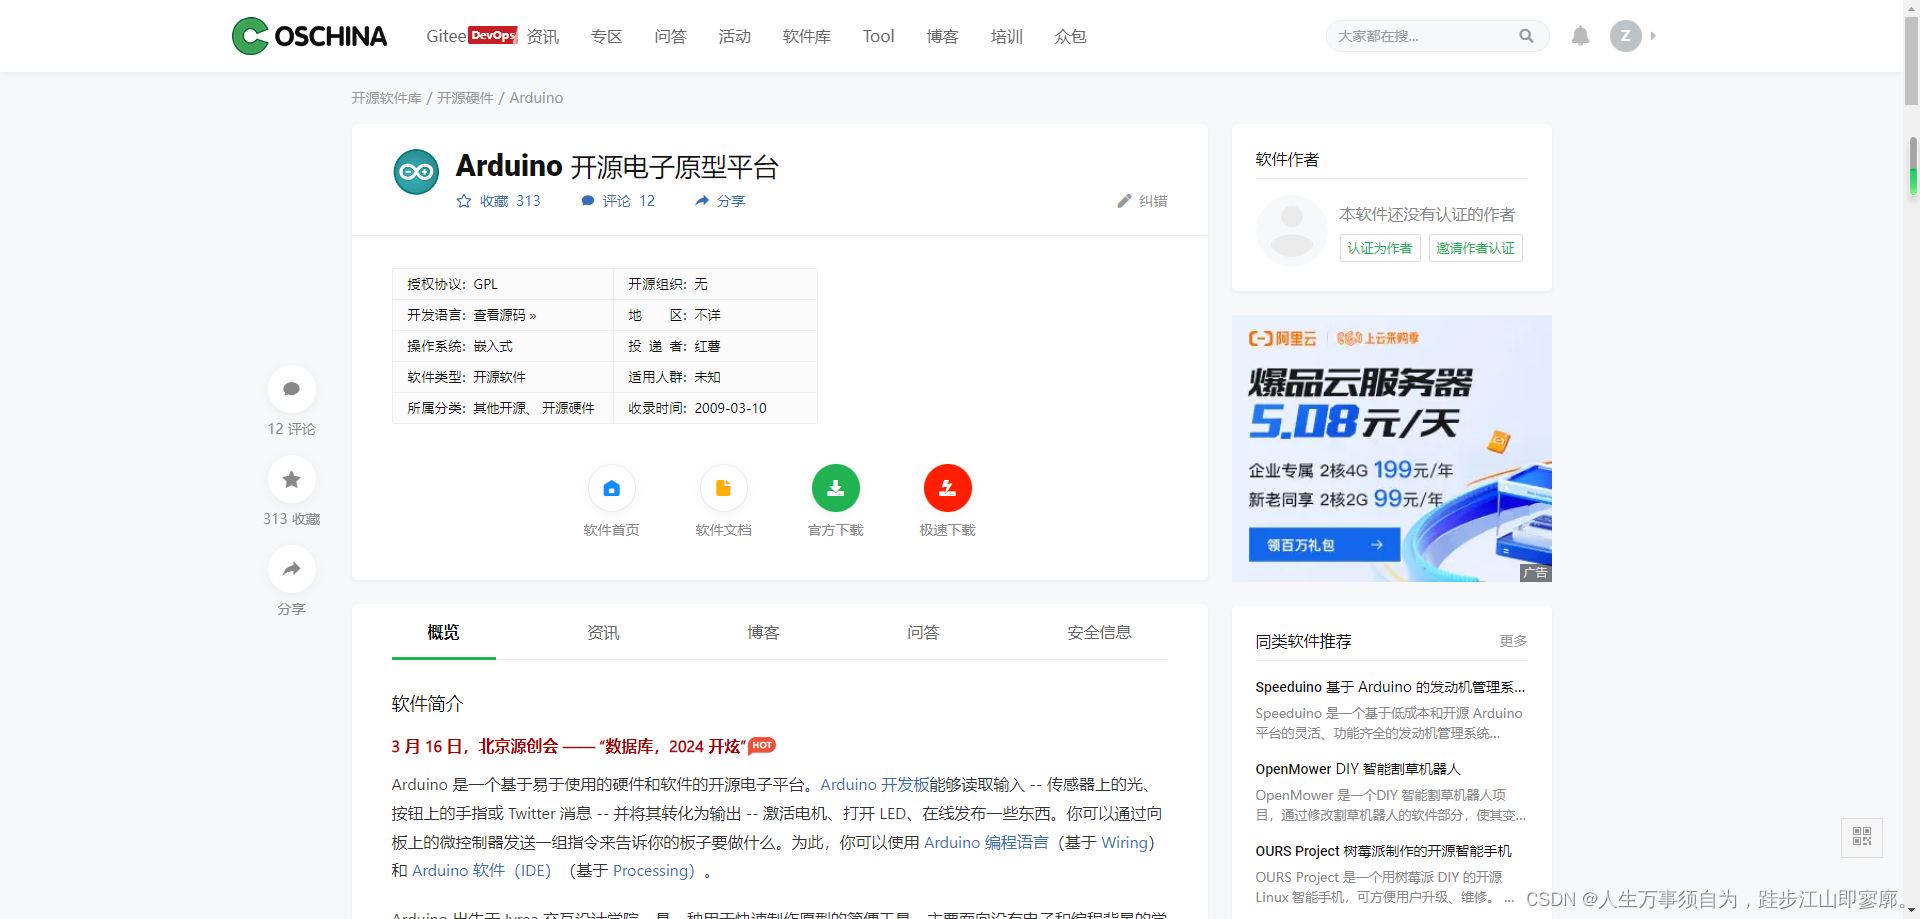The width and height of the screenshot is (1920, 919).
Task: Open the 软件库 nav item
Action: tap(807, 36)
